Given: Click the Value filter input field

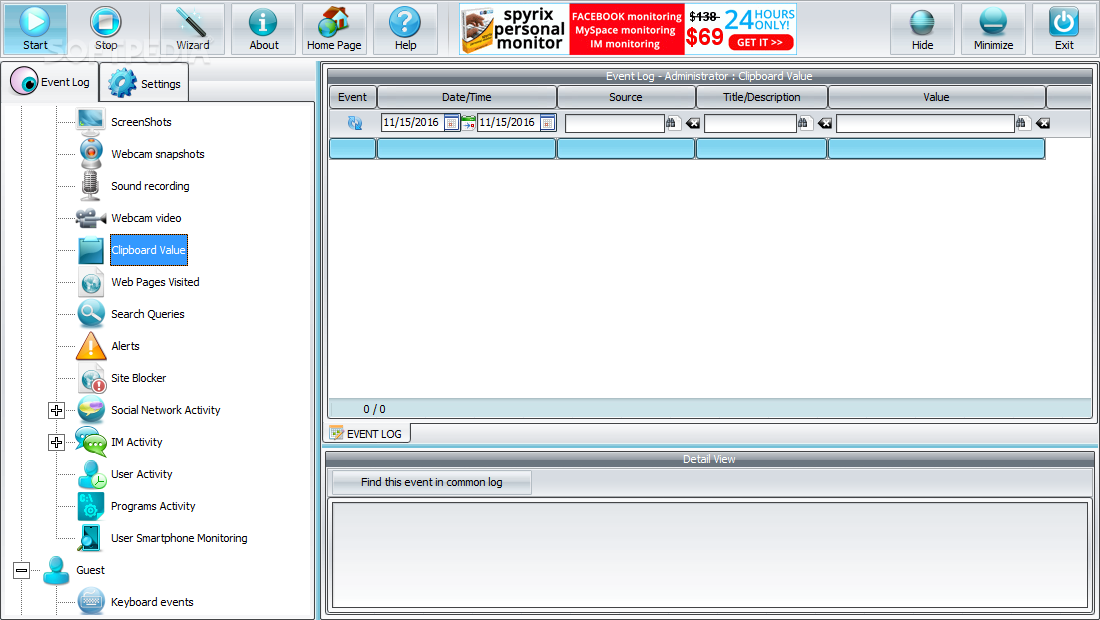Looking at the screenshot, I should [925, 123].
